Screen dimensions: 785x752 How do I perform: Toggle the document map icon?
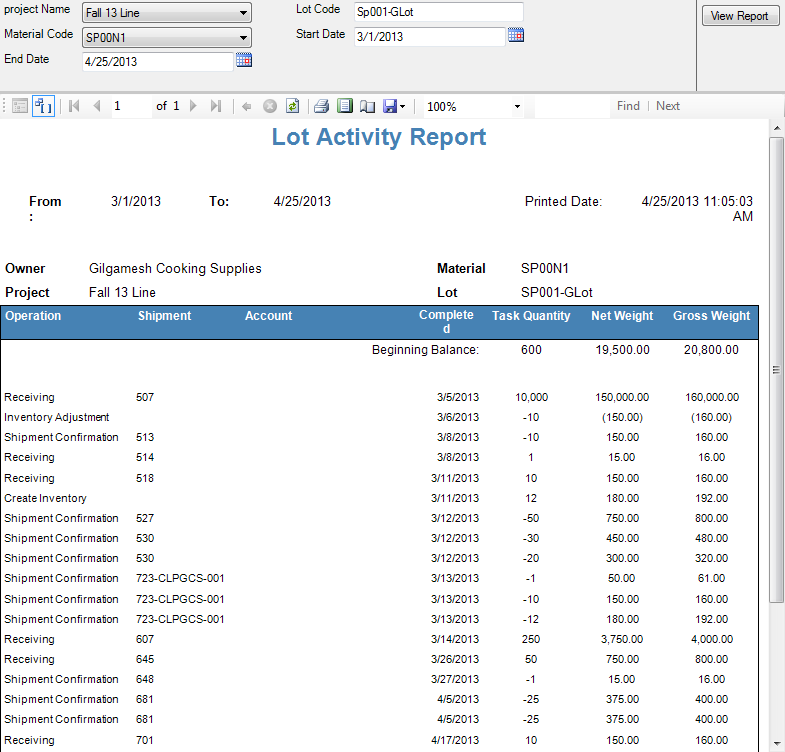tap(20, 106)
